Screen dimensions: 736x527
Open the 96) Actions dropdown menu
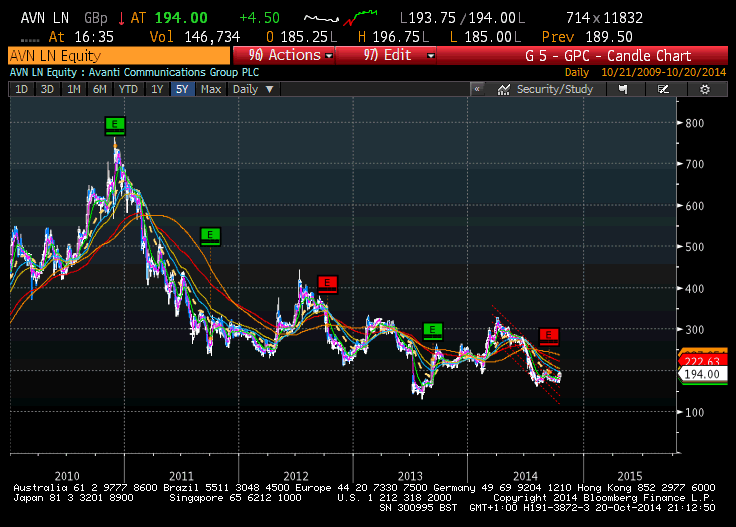pos(284,55)
